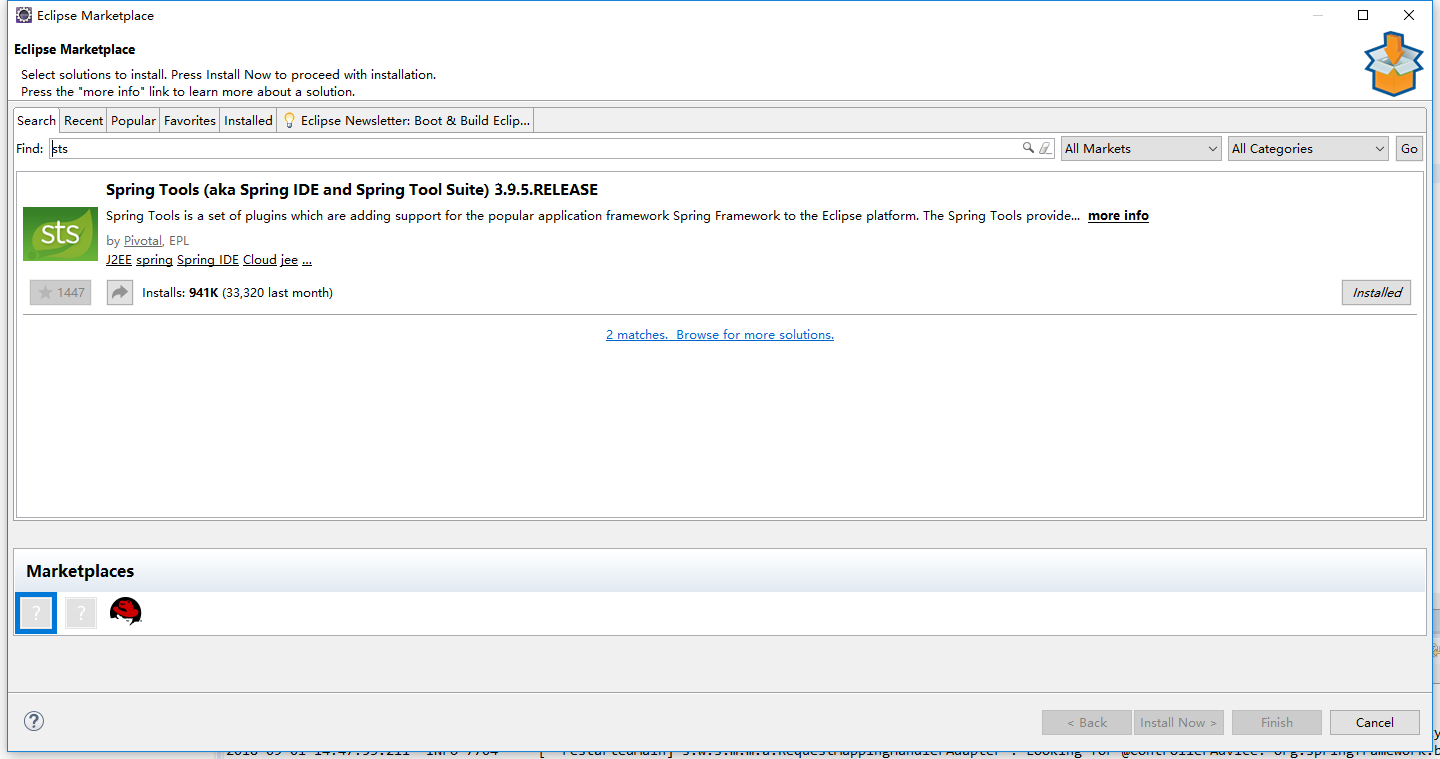
Task: Switch to the Installed tab
Action: tap(248, 120)
